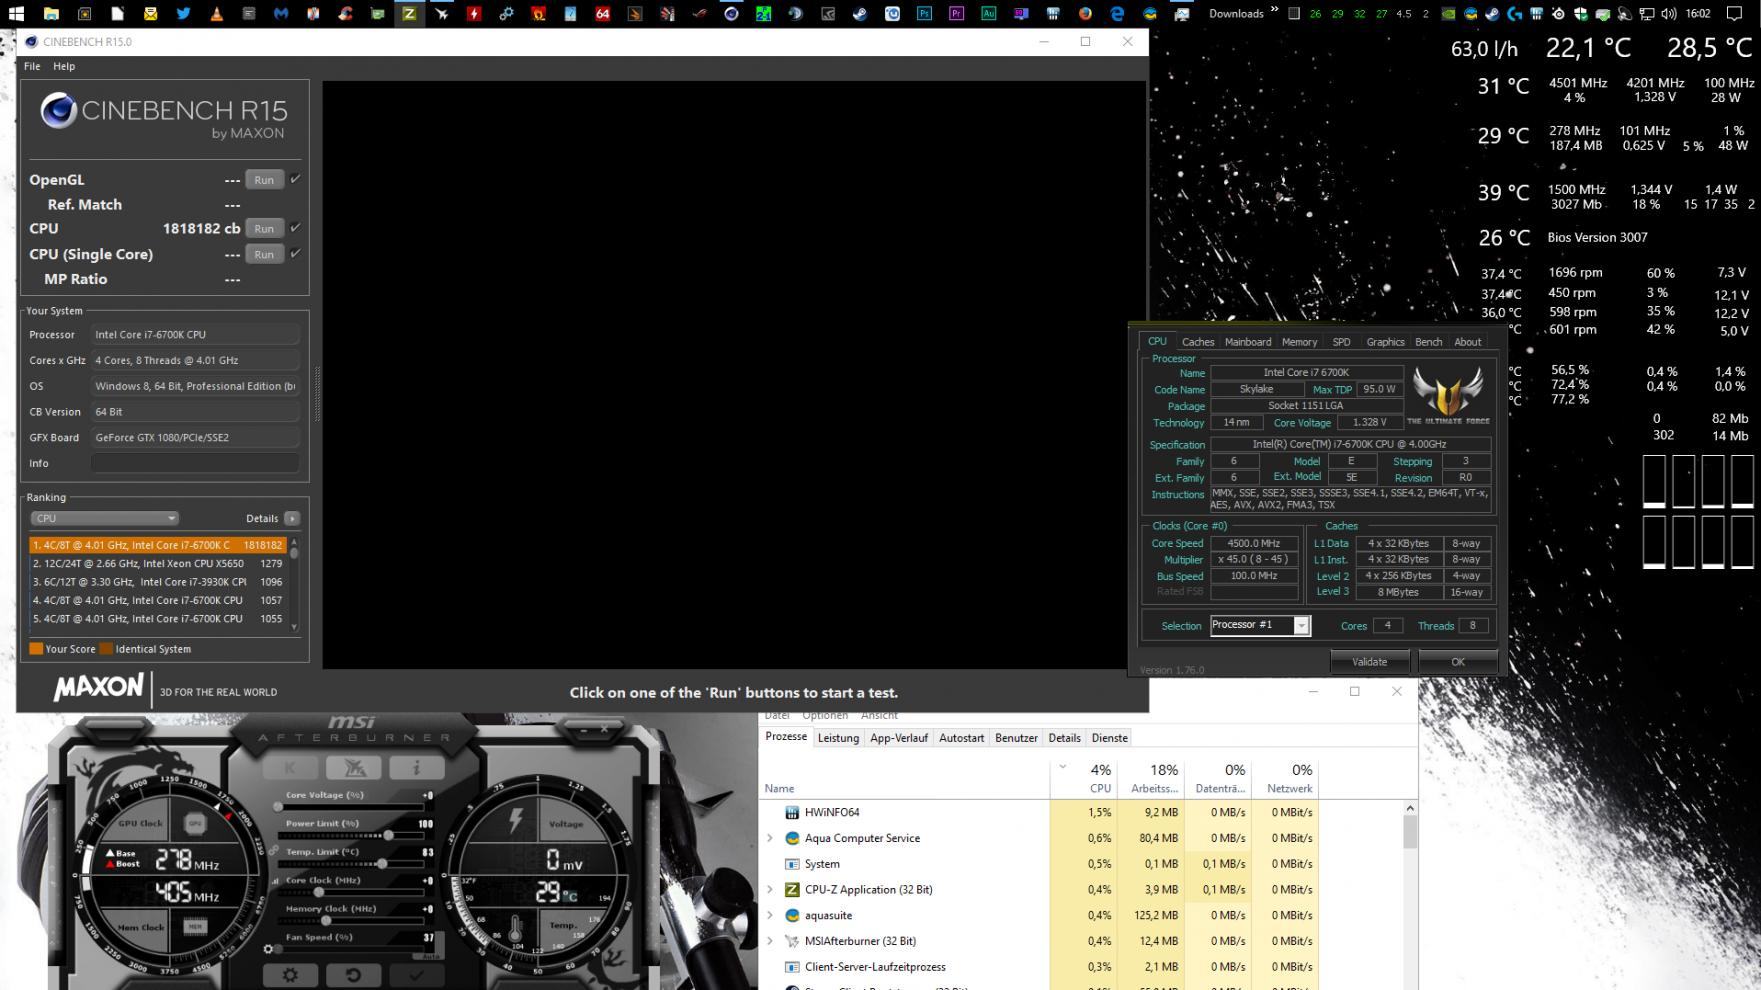
Task: Open Twitter app from taskbar
Action: pos(183,14)
